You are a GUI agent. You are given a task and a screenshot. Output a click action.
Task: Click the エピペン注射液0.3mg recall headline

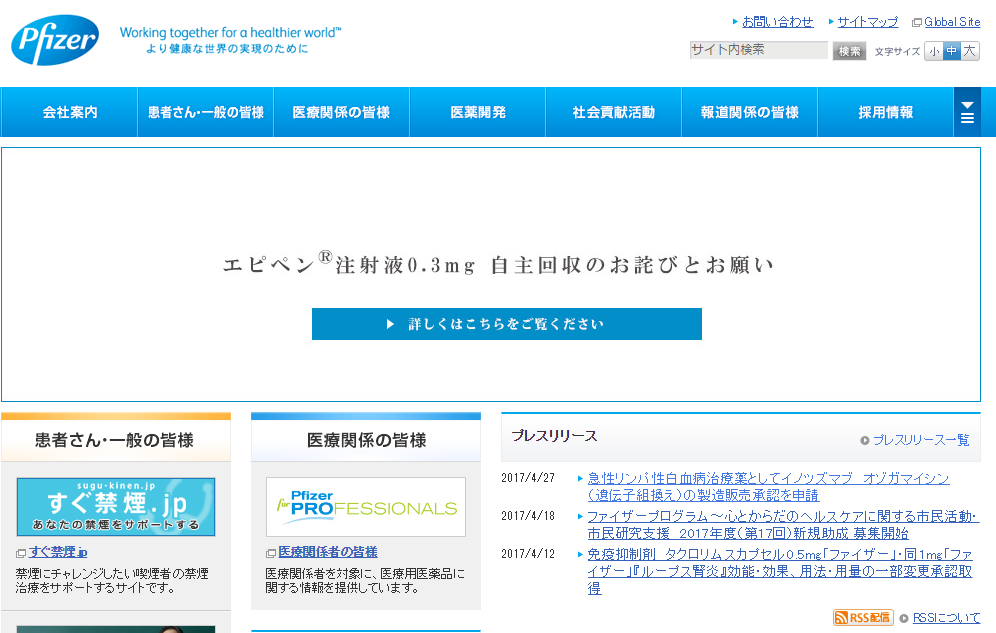coord(498,264)
